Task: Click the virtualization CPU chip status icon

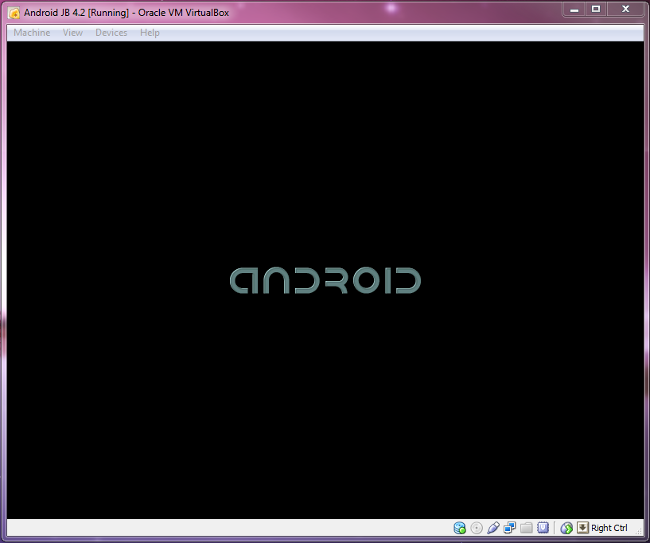Action: (543, 527)
